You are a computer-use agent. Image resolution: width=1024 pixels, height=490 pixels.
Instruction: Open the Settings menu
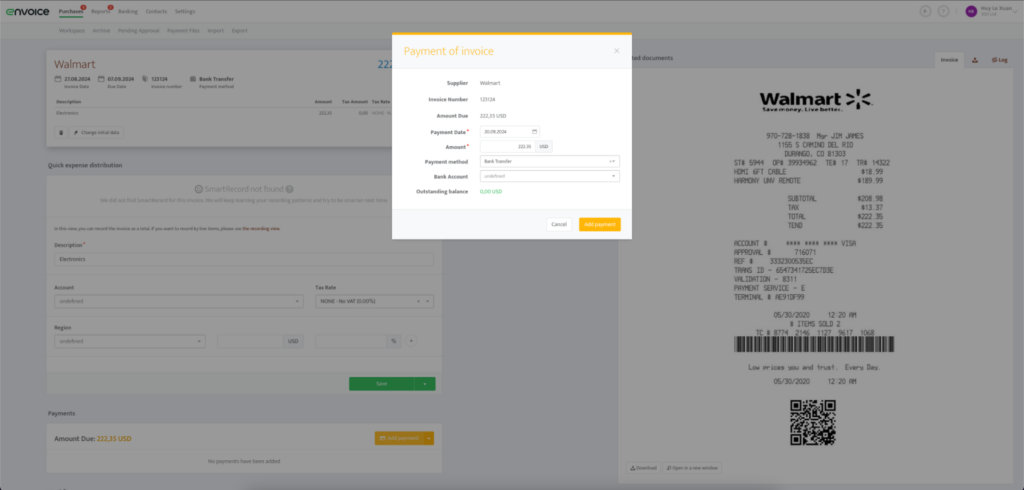185,11
